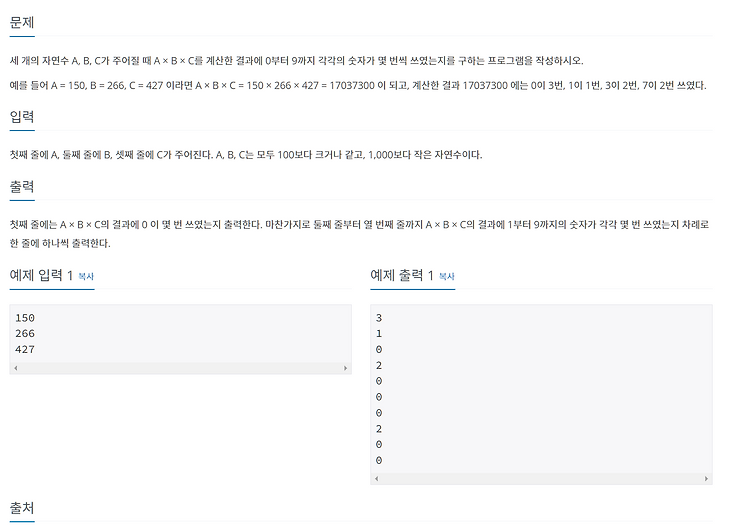The height and width of the screenshot is (525, 750).
Task: Click the 입력 section heading
Action: click(x=22, y=117)
